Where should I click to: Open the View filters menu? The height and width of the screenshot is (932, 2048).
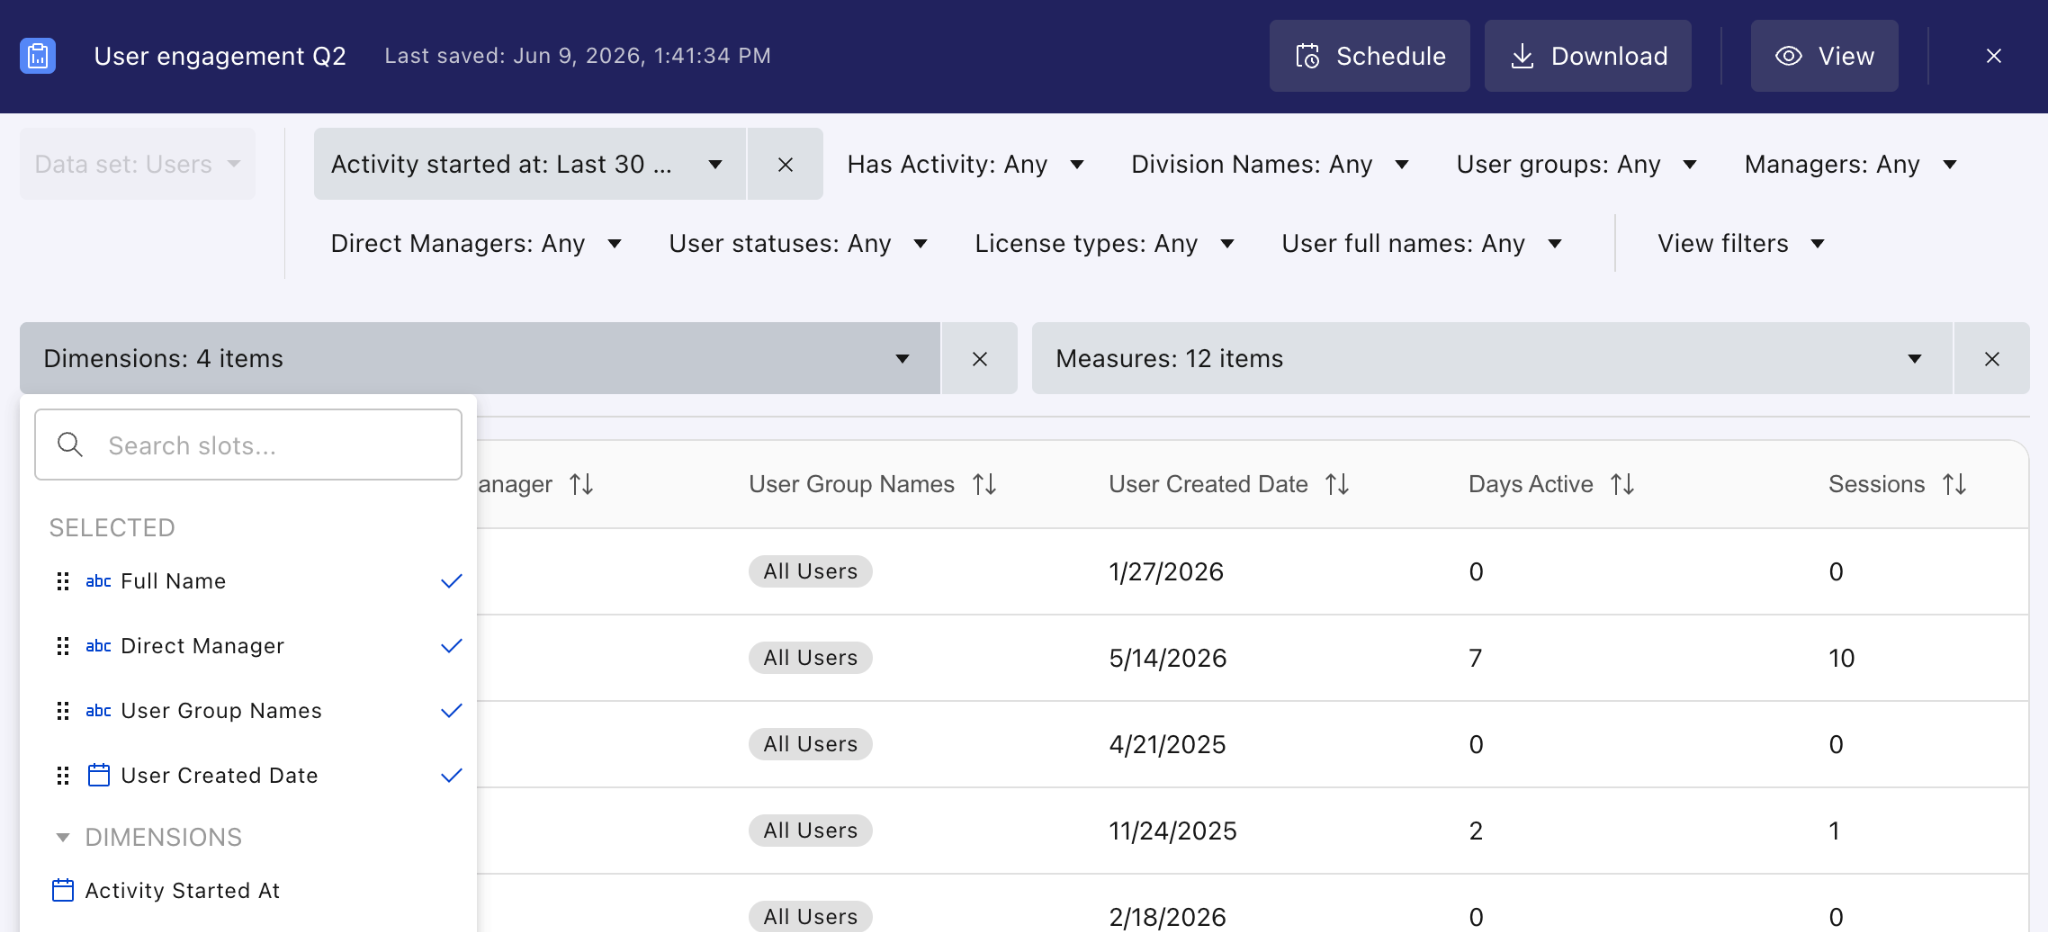click(1741, 244)
